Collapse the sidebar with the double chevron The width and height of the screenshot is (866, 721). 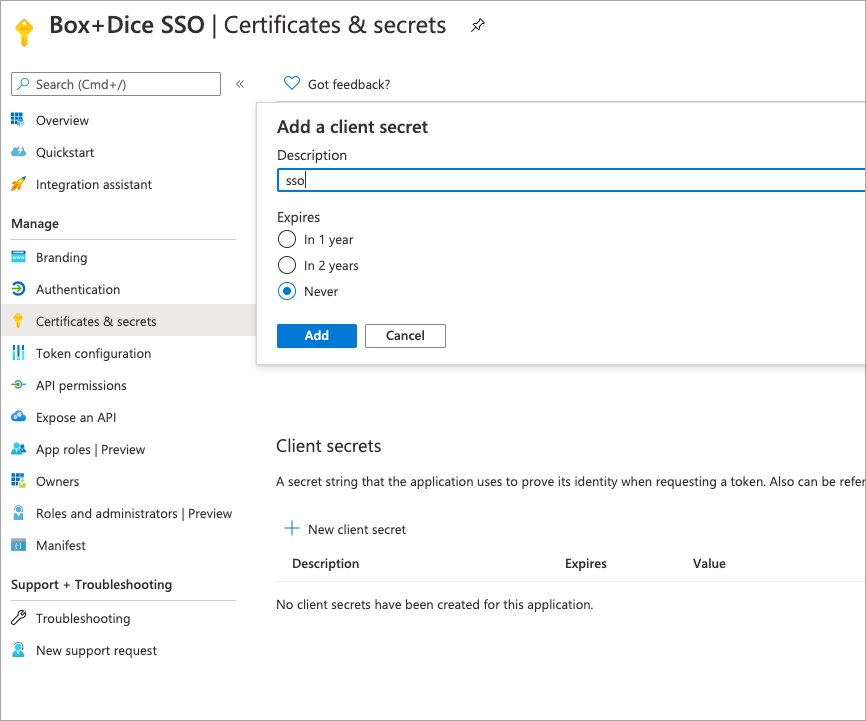click(x=240, y=84)
